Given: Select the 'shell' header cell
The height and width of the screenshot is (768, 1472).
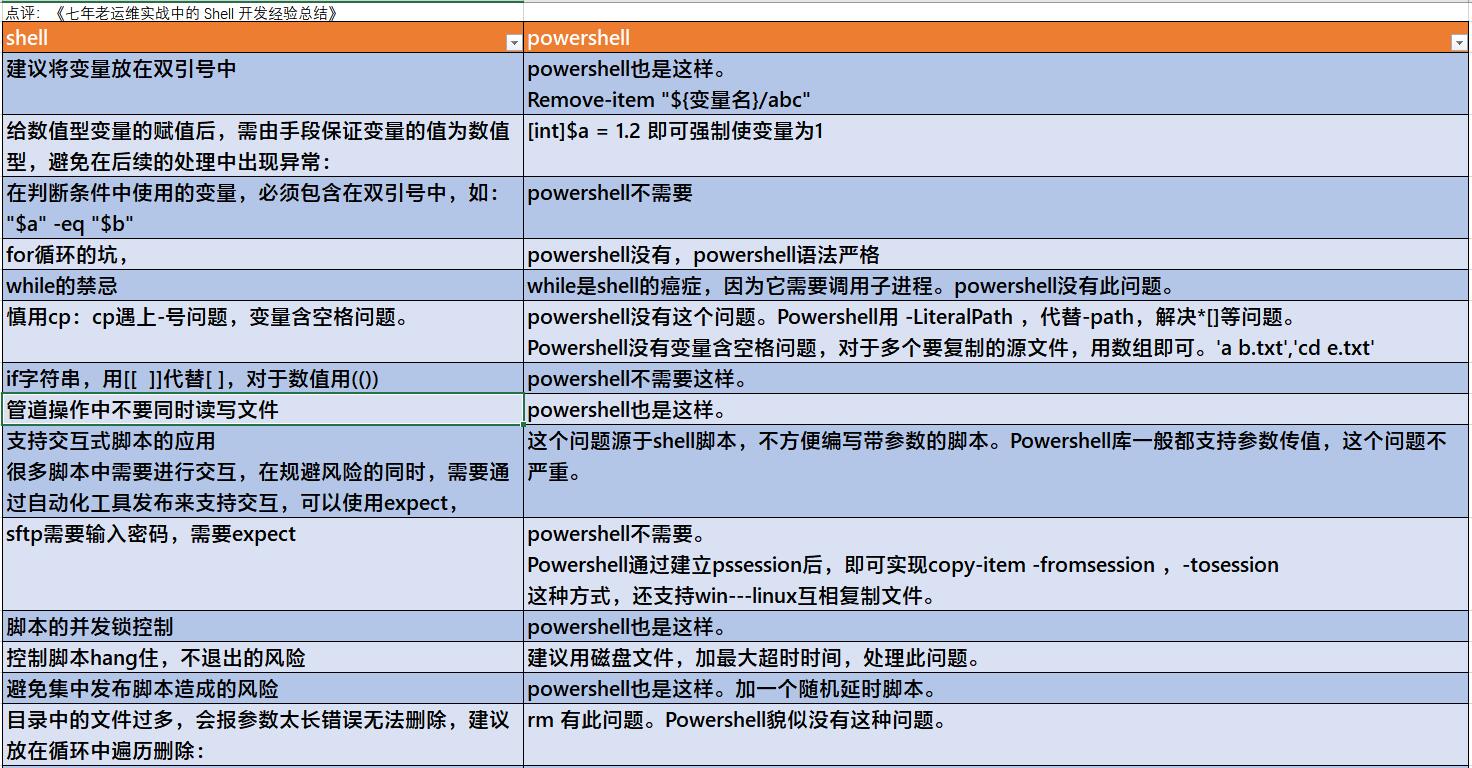Looking at the screenshot, I should point(263,38).
